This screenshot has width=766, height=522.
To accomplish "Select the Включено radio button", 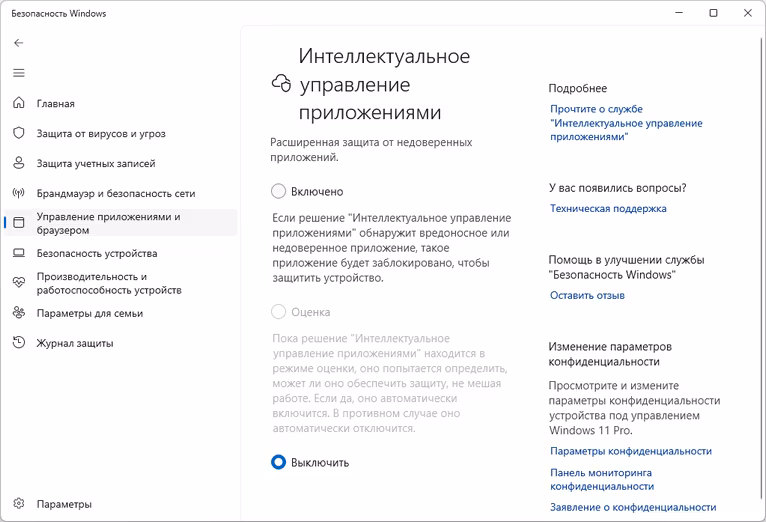I will (x=278, y=191).
